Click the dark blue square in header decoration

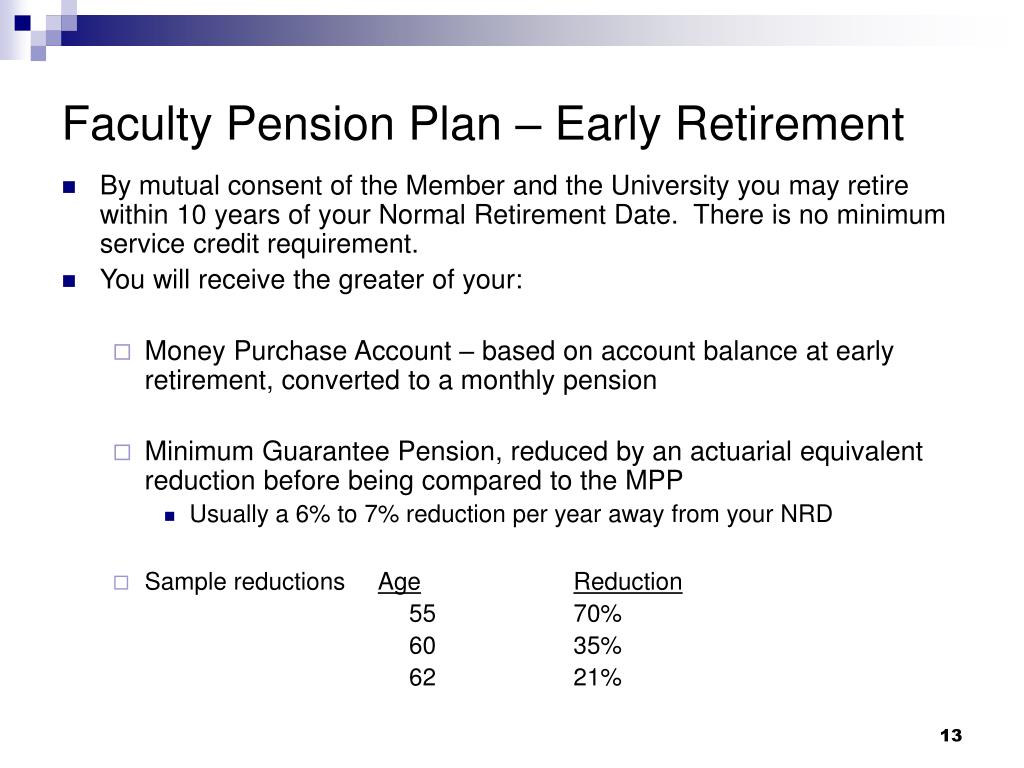(23, 23)
